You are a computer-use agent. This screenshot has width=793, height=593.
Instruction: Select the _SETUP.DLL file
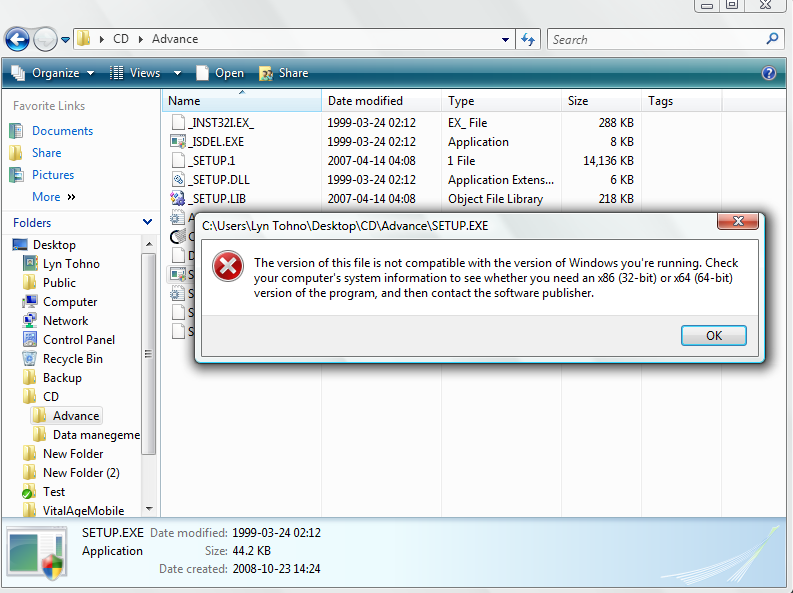tap(217, 180)
